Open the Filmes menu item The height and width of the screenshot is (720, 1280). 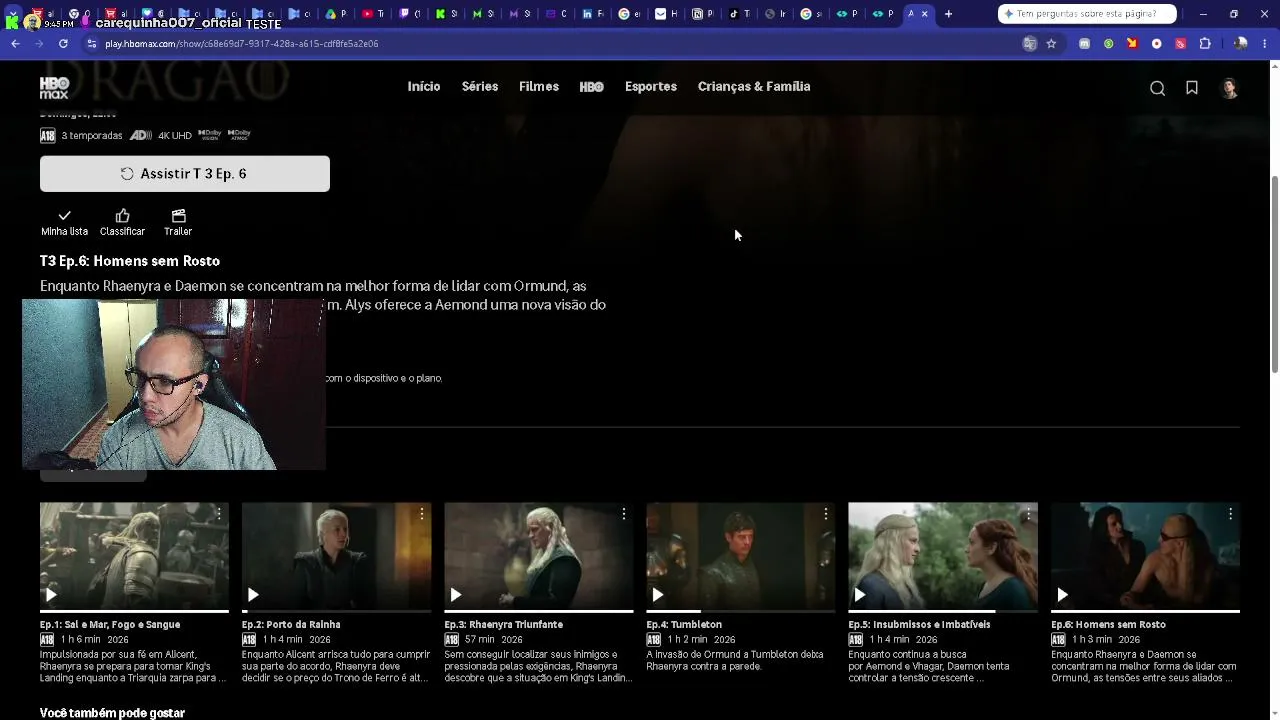539,87
